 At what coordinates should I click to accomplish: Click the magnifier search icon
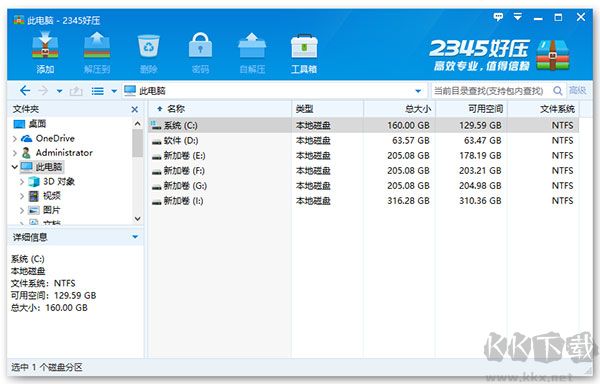(558, 91)
